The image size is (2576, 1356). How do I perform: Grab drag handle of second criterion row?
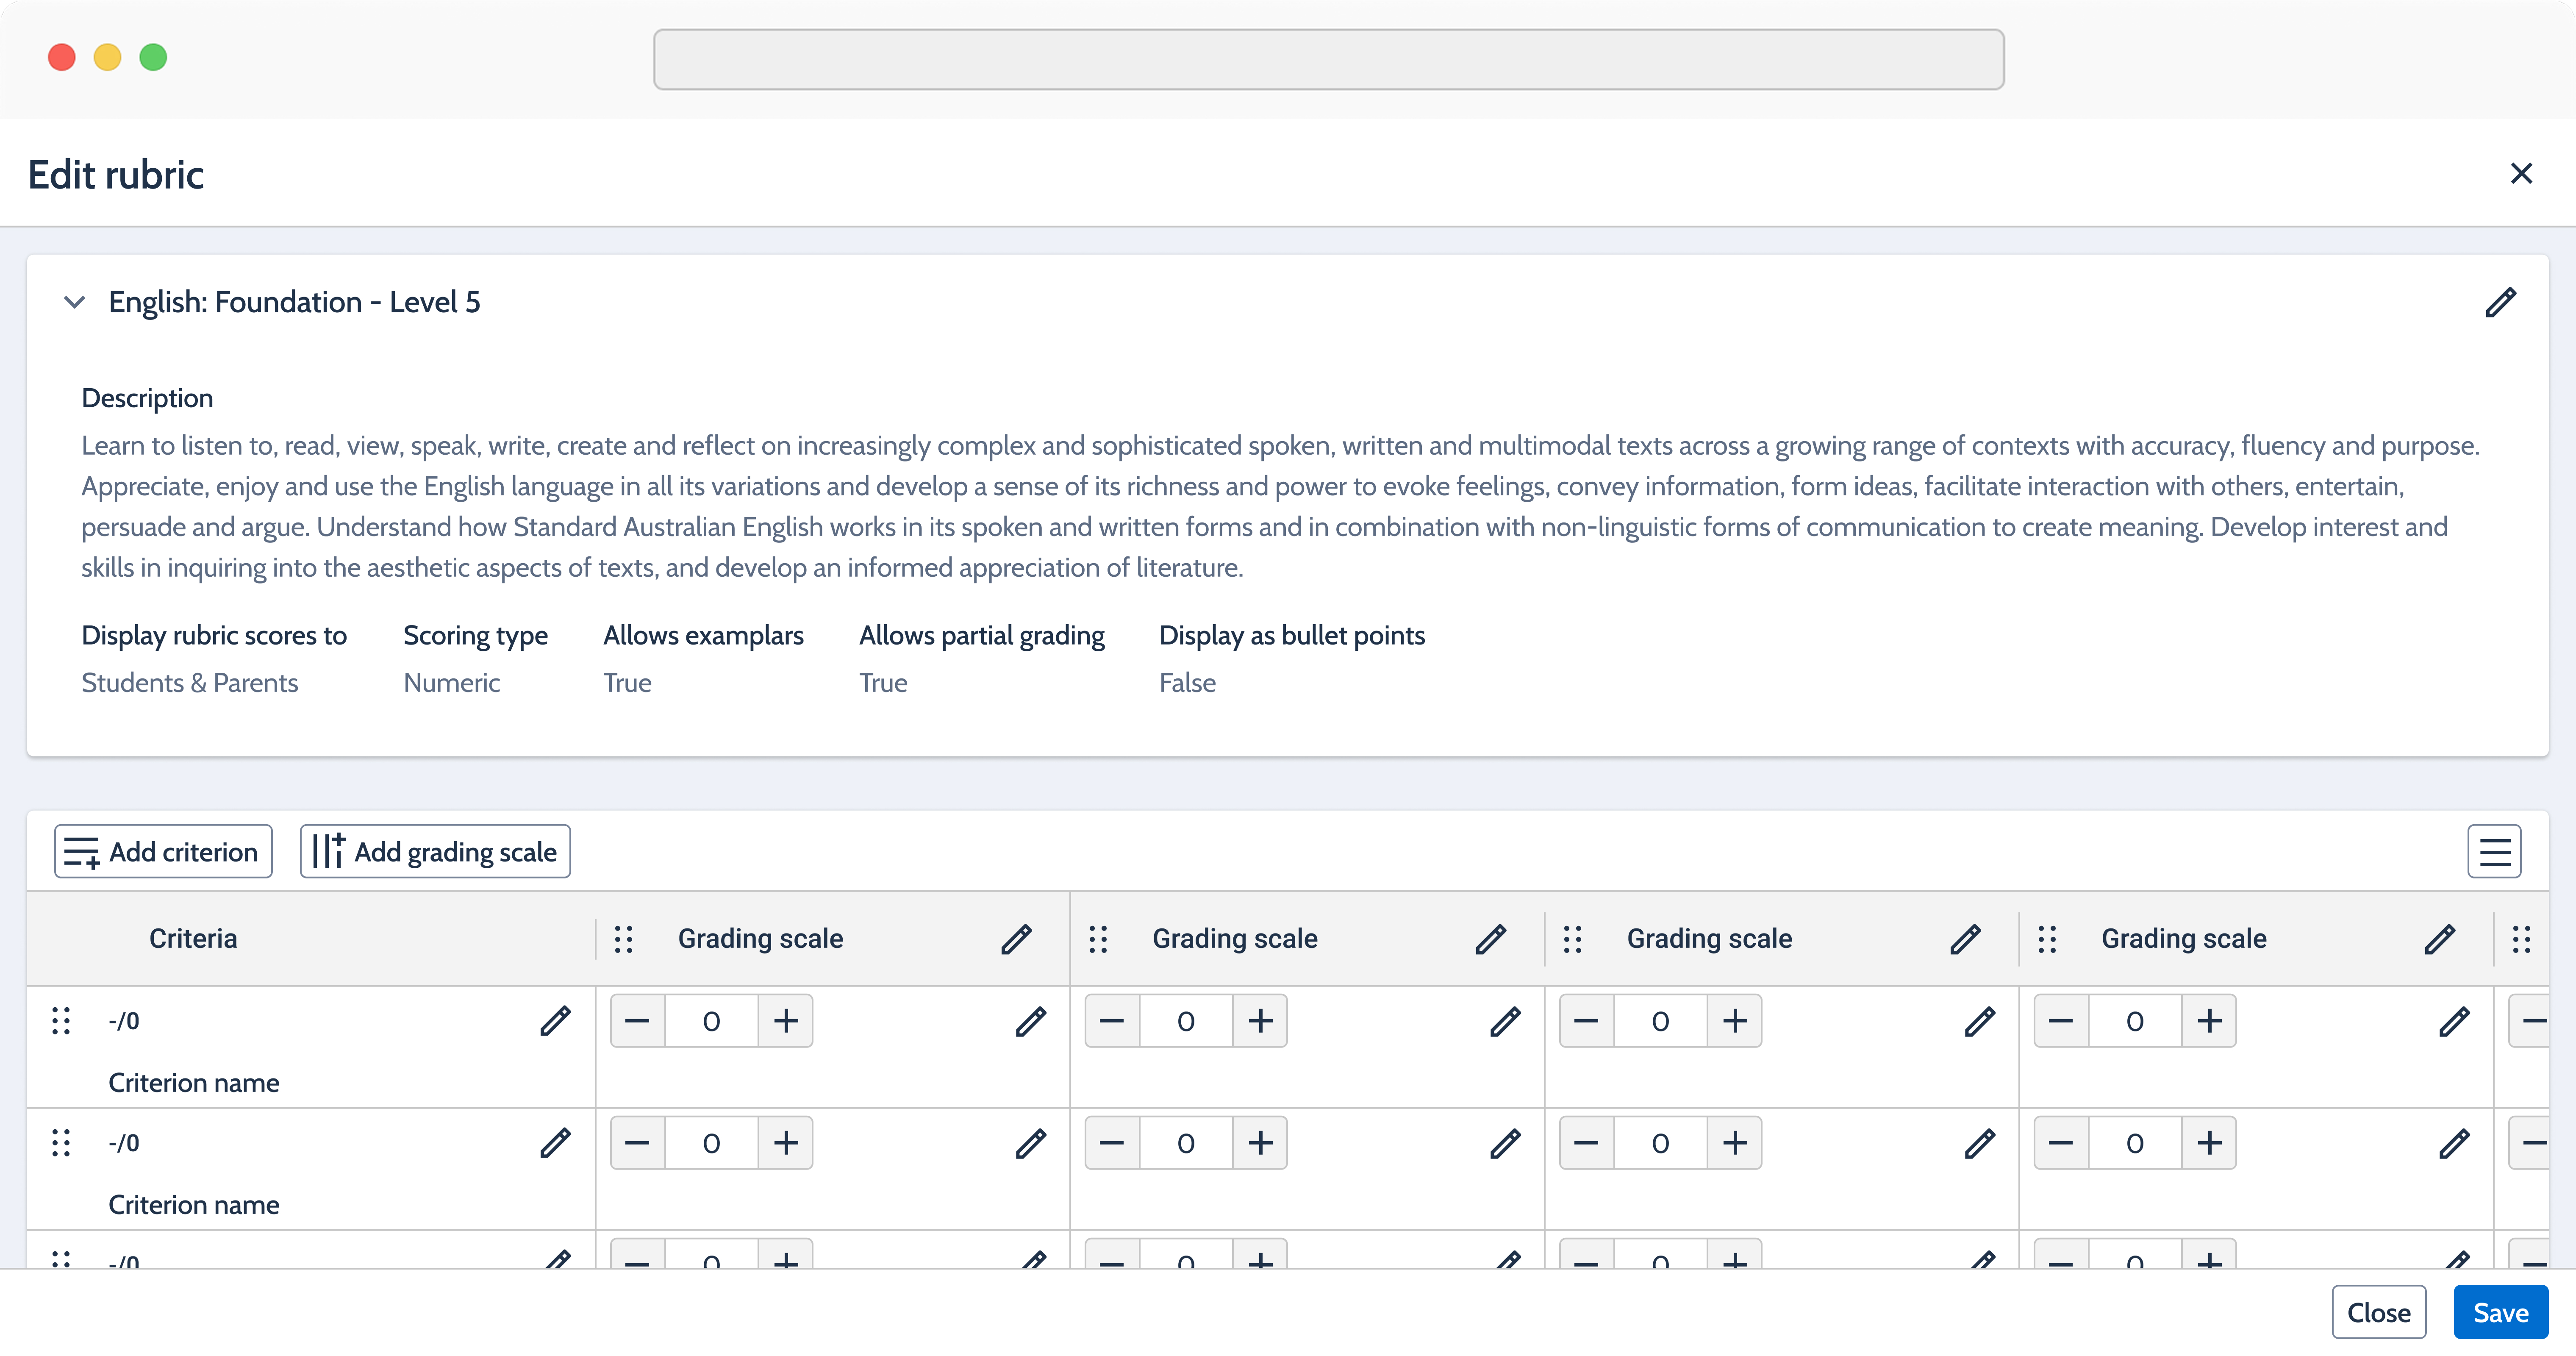coord(61,1142)
